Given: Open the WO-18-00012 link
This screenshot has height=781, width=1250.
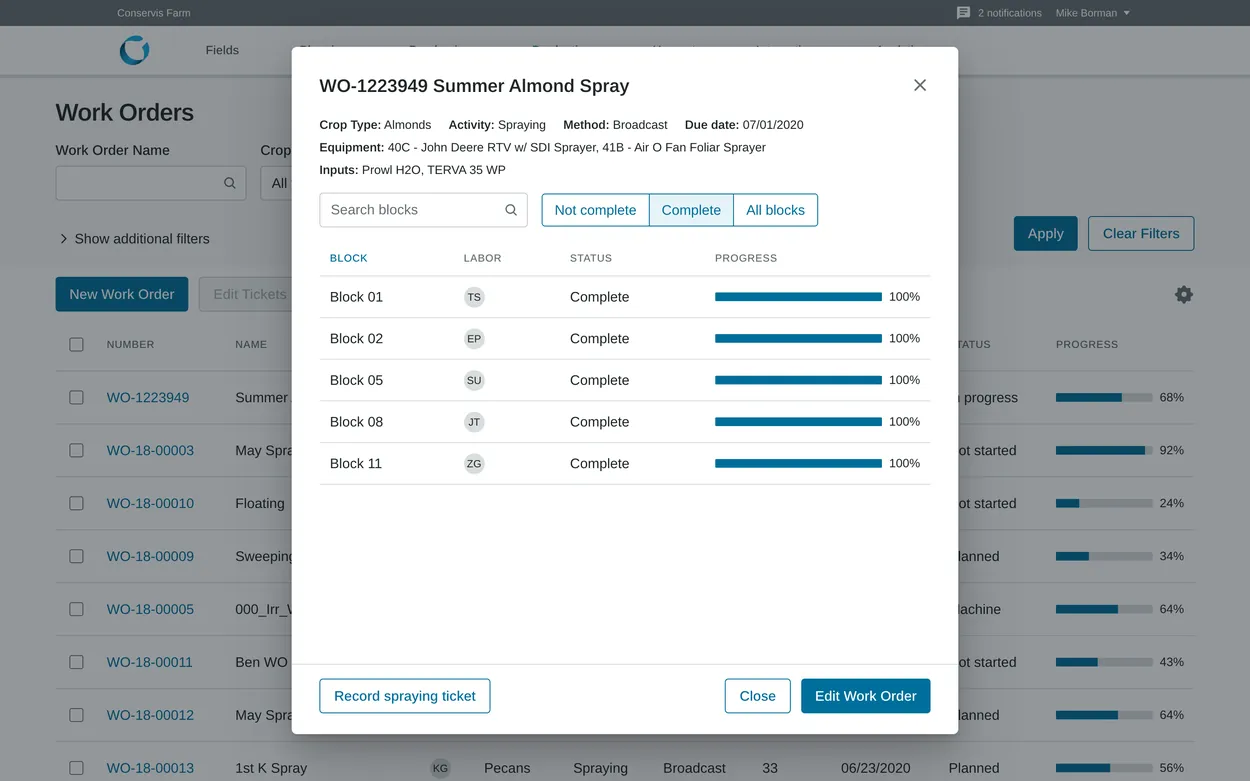Looking at the screenshot, I should (150, 715).
